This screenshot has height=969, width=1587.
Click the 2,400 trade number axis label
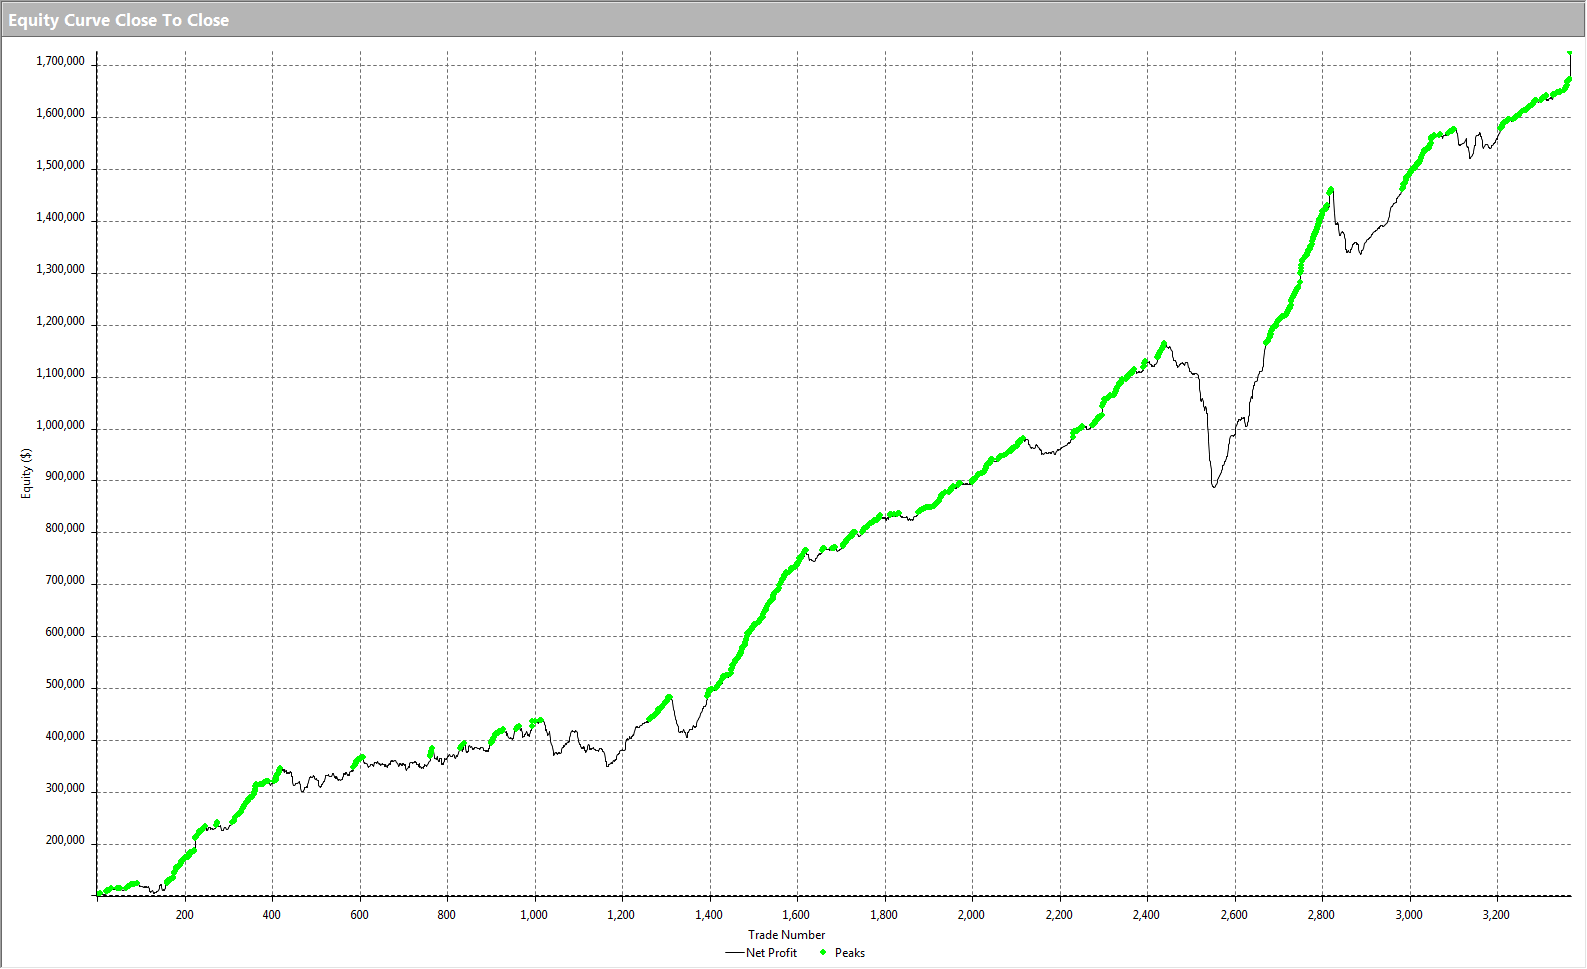point(1146,915)
